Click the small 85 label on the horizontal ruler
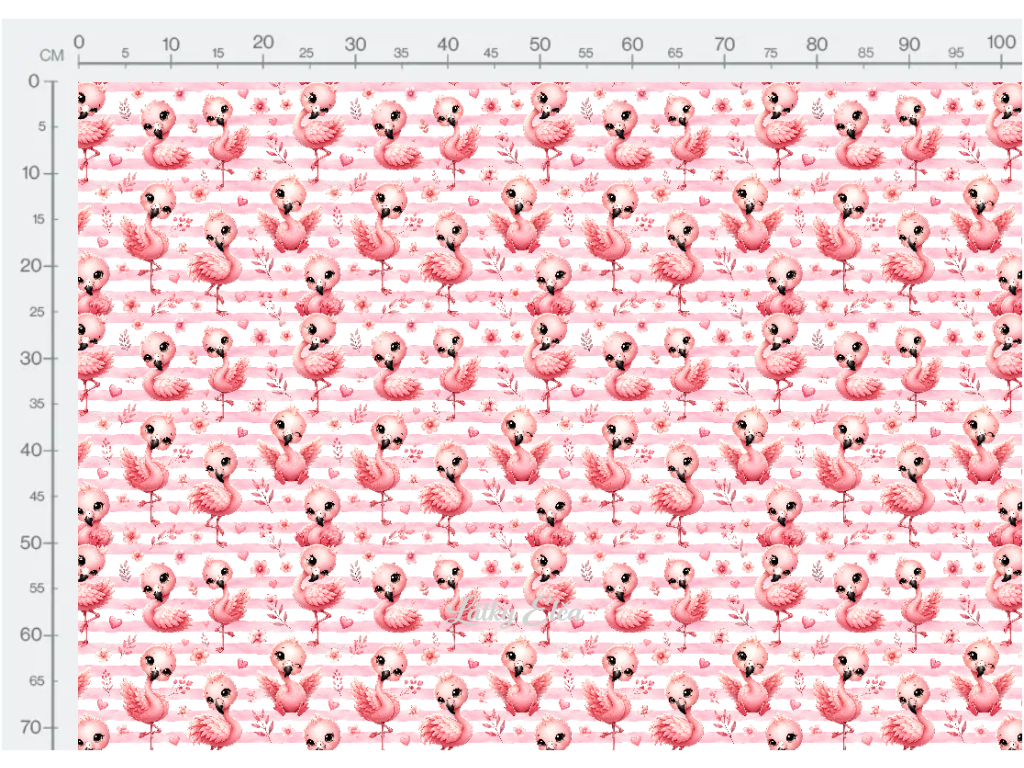The image size is (1024, 768). (866, 53)
